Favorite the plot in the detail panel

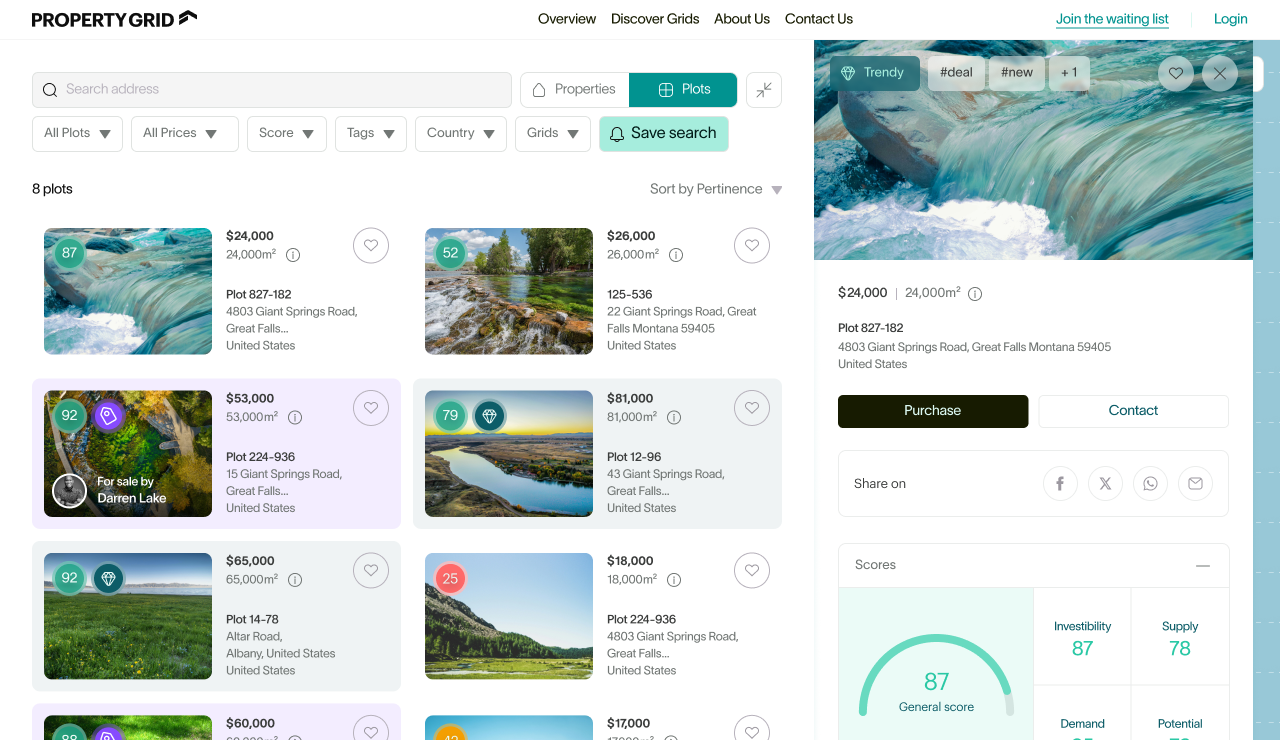point(1176,73)
